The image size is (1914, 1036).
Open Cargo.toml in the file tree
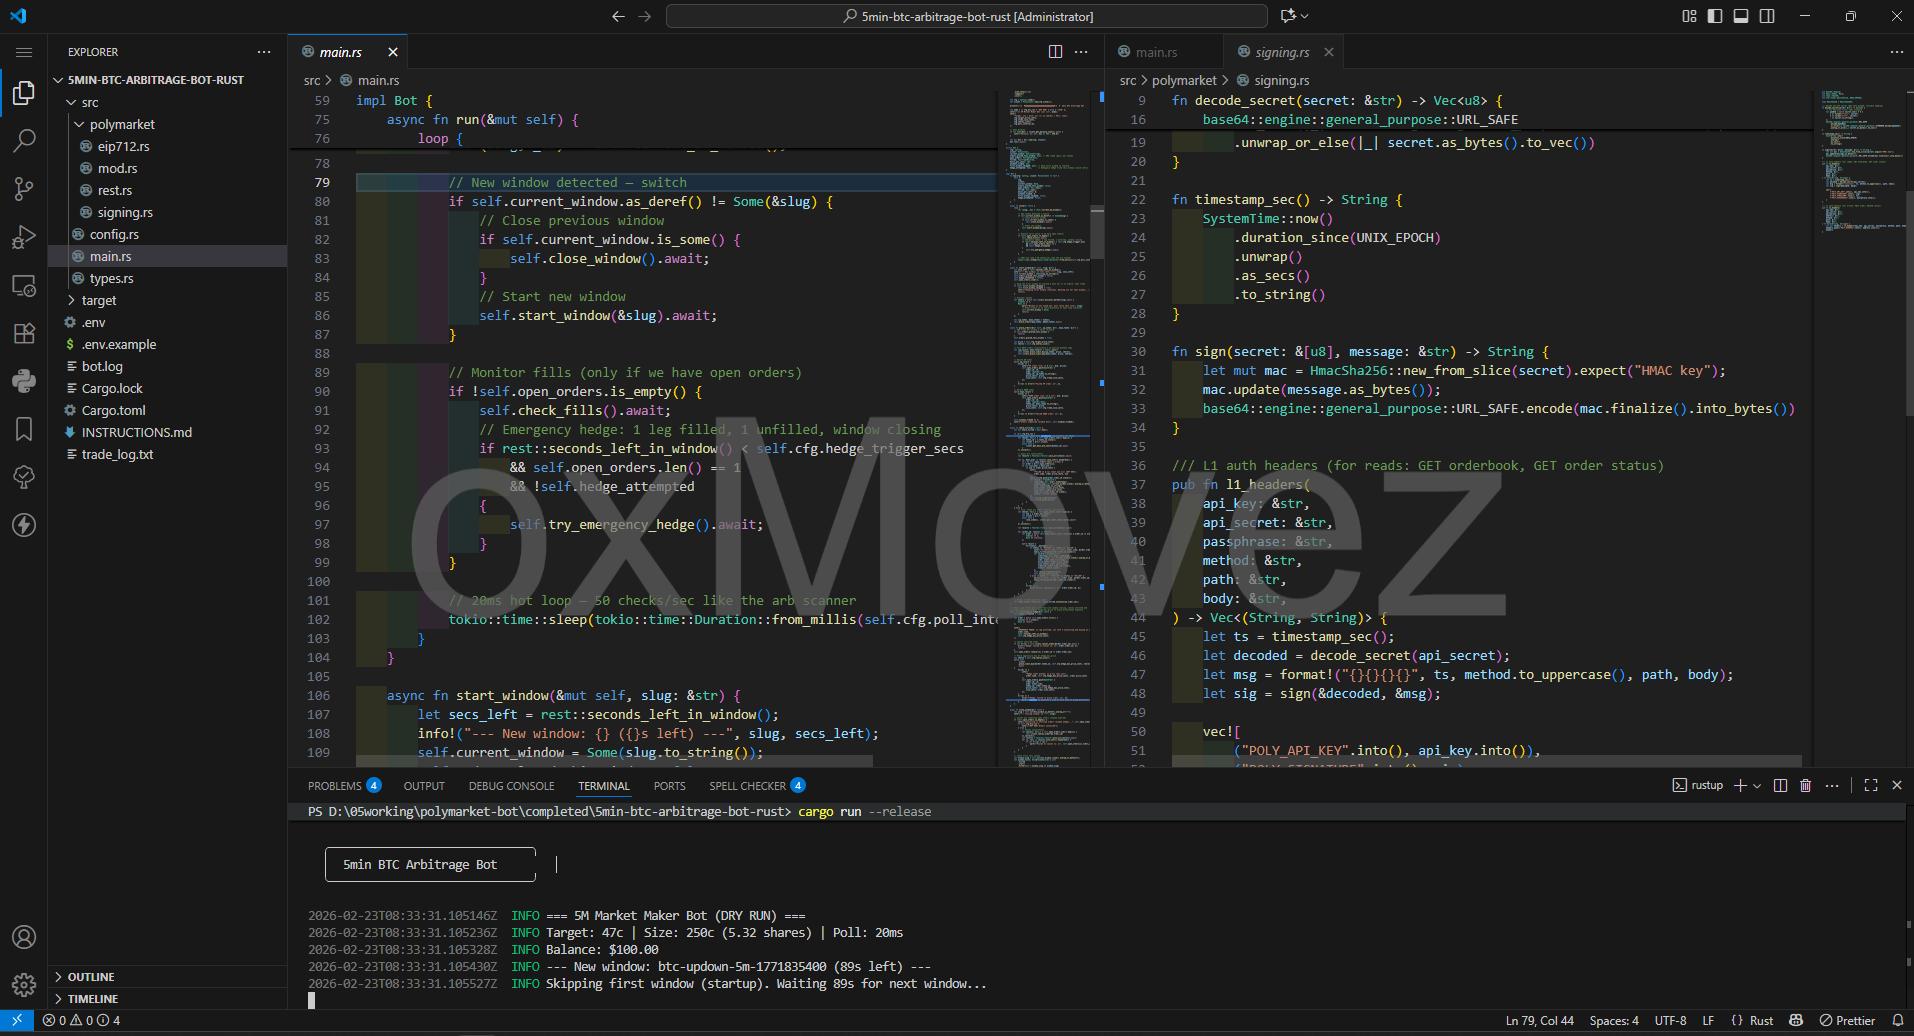point(113,410)
